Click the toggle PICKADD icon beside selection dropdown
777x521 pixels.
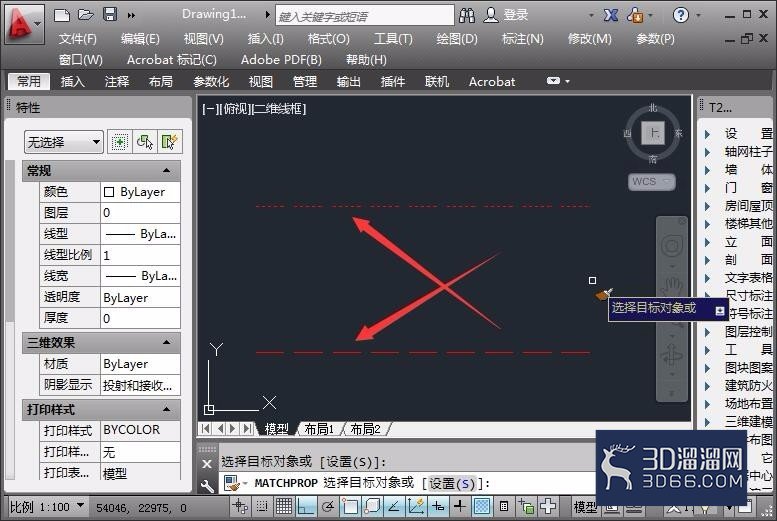120,142
